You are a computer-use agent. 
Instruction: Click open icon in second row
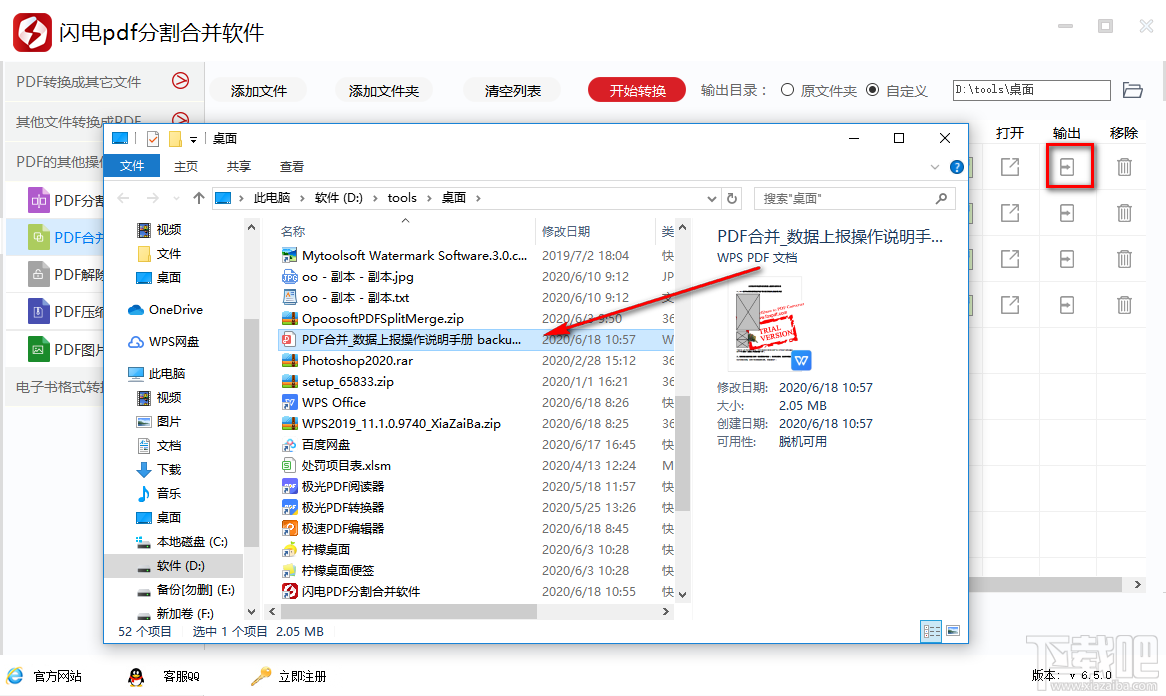tap(1010, 213)
